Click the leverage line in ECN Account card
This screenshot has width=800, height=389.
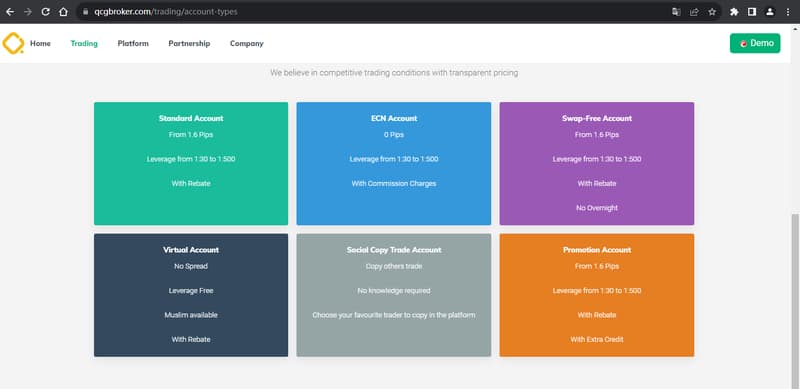coord(394,159)
